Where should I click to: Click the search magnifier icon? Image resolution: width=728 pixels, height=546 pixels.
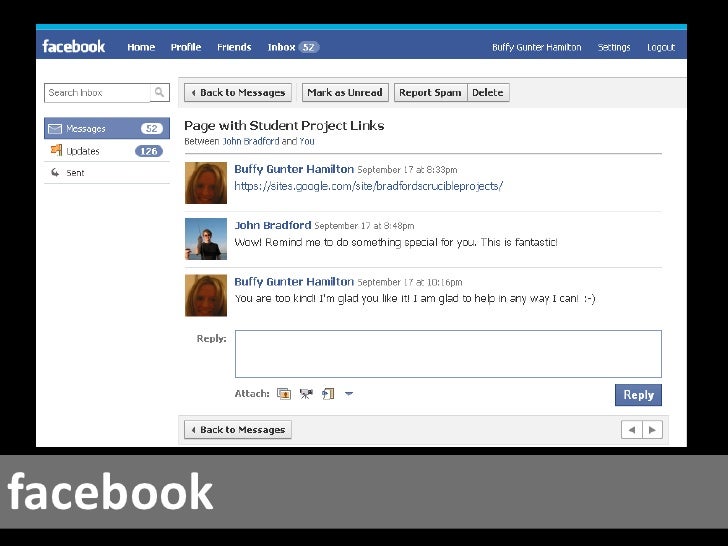pos(159,92)
